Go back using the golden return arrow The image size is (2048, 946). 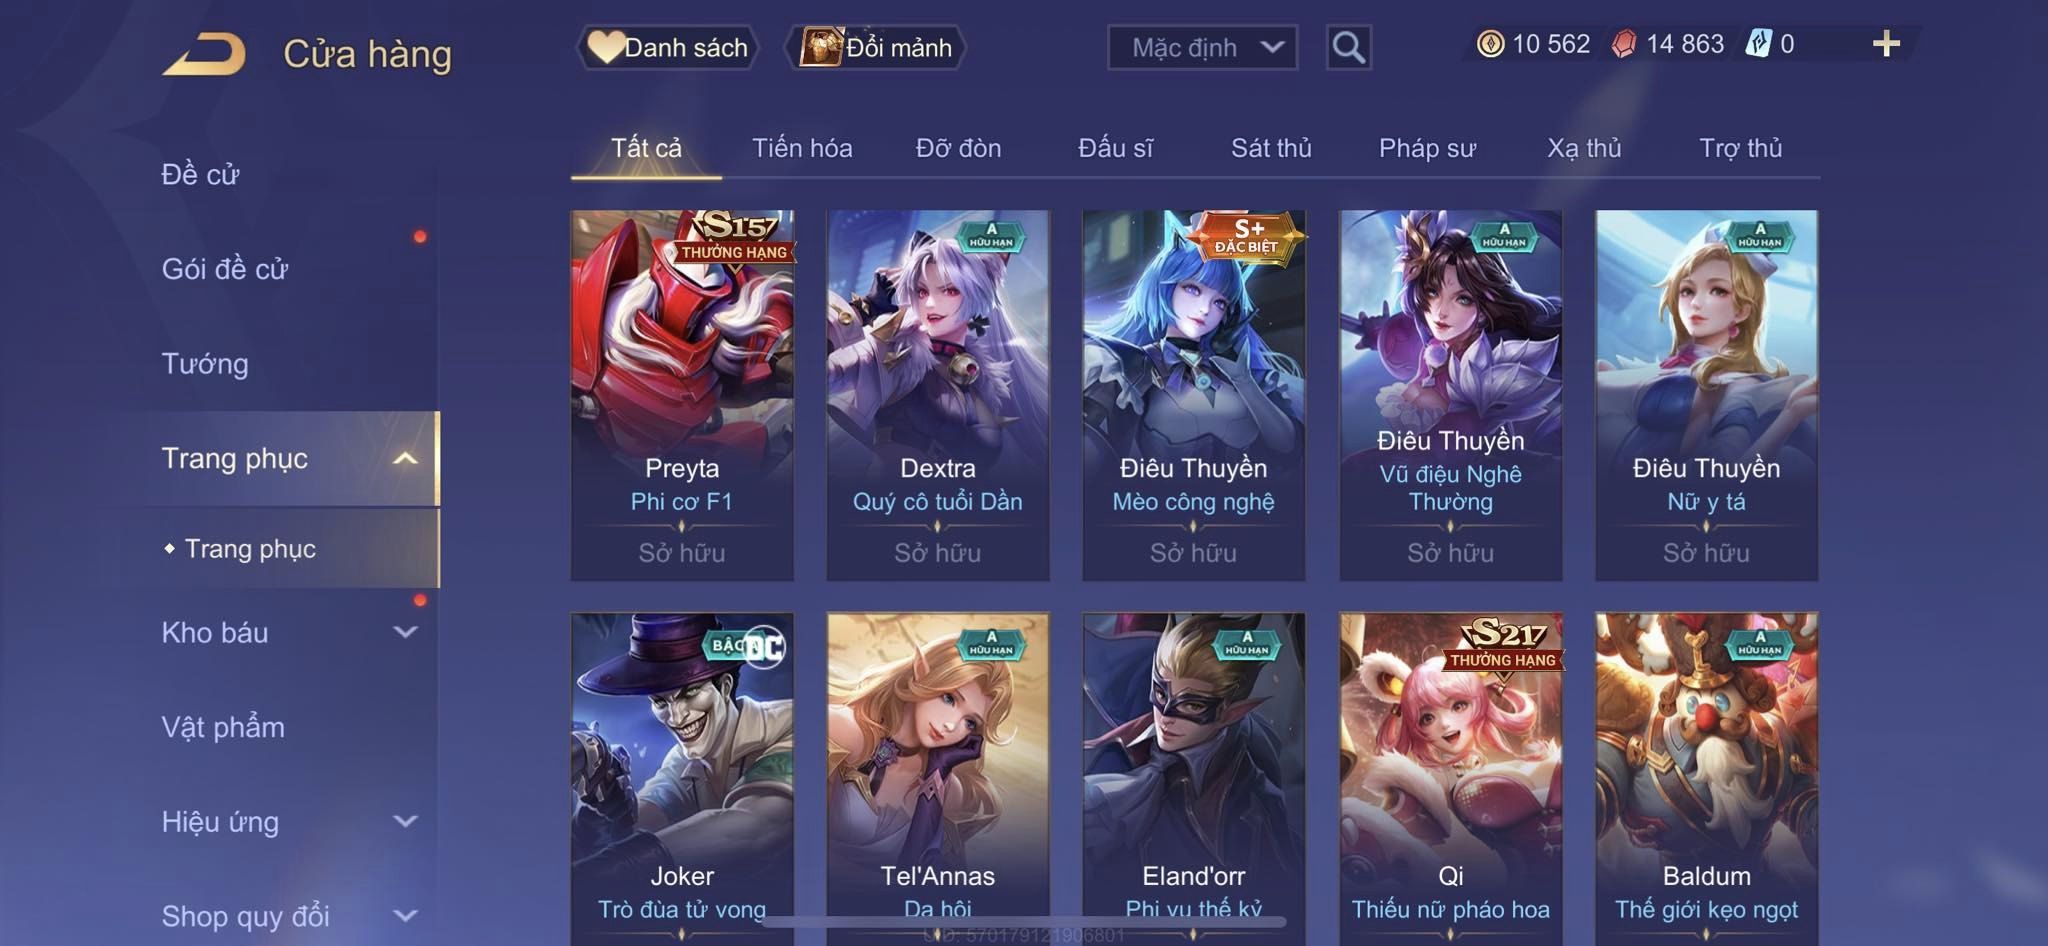pyautogui.click(x=204, y=54)
